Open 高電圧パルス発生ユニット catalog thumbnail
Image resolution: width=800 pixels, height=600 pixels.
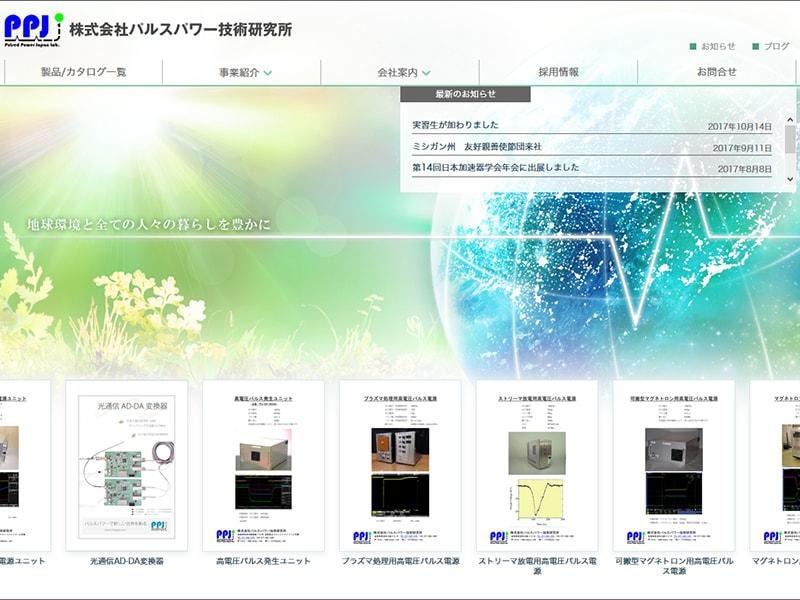click(x=263, y=465)
